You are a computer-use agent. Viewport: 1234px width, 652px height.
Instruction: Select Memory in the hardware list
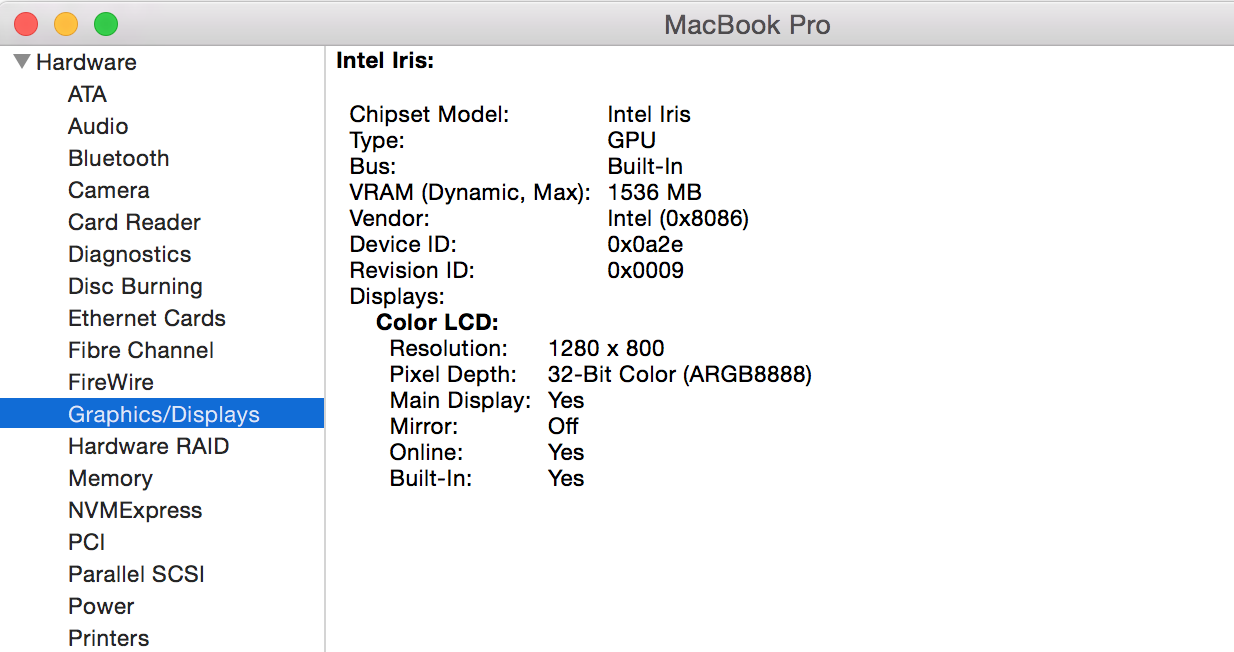tap(110, 478)
